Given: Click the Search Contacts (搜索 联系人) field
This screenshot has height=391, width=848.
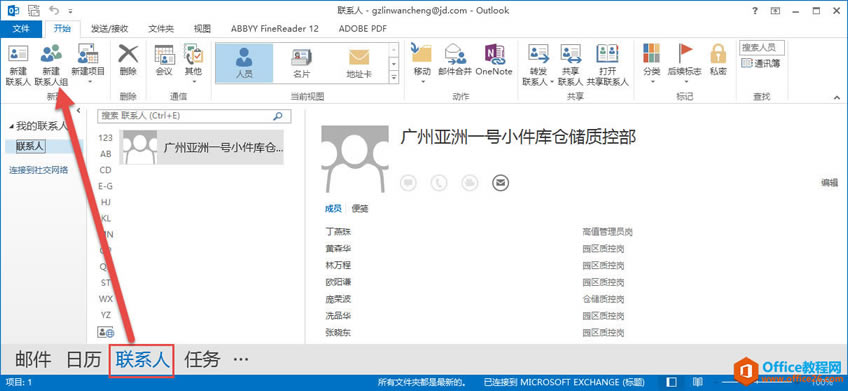Looking at the screenshot, I should tap(194, 116).
